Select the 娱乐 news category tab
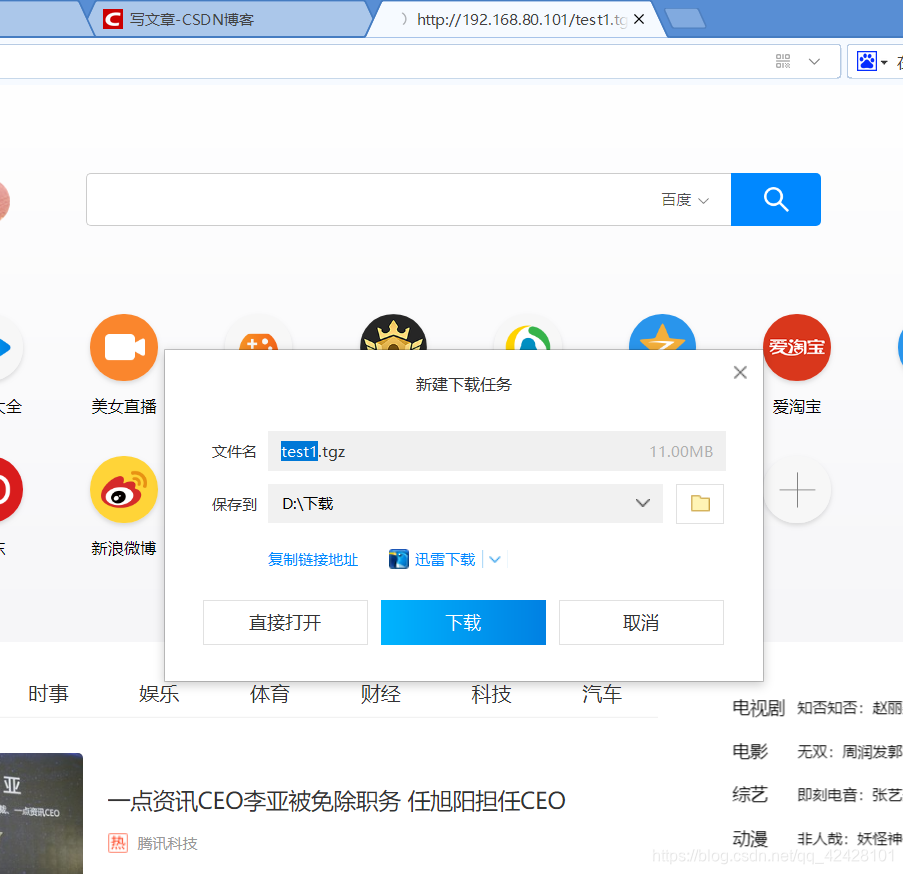The width and height of the screenshot is (903, 874). (x=159, y=694)
